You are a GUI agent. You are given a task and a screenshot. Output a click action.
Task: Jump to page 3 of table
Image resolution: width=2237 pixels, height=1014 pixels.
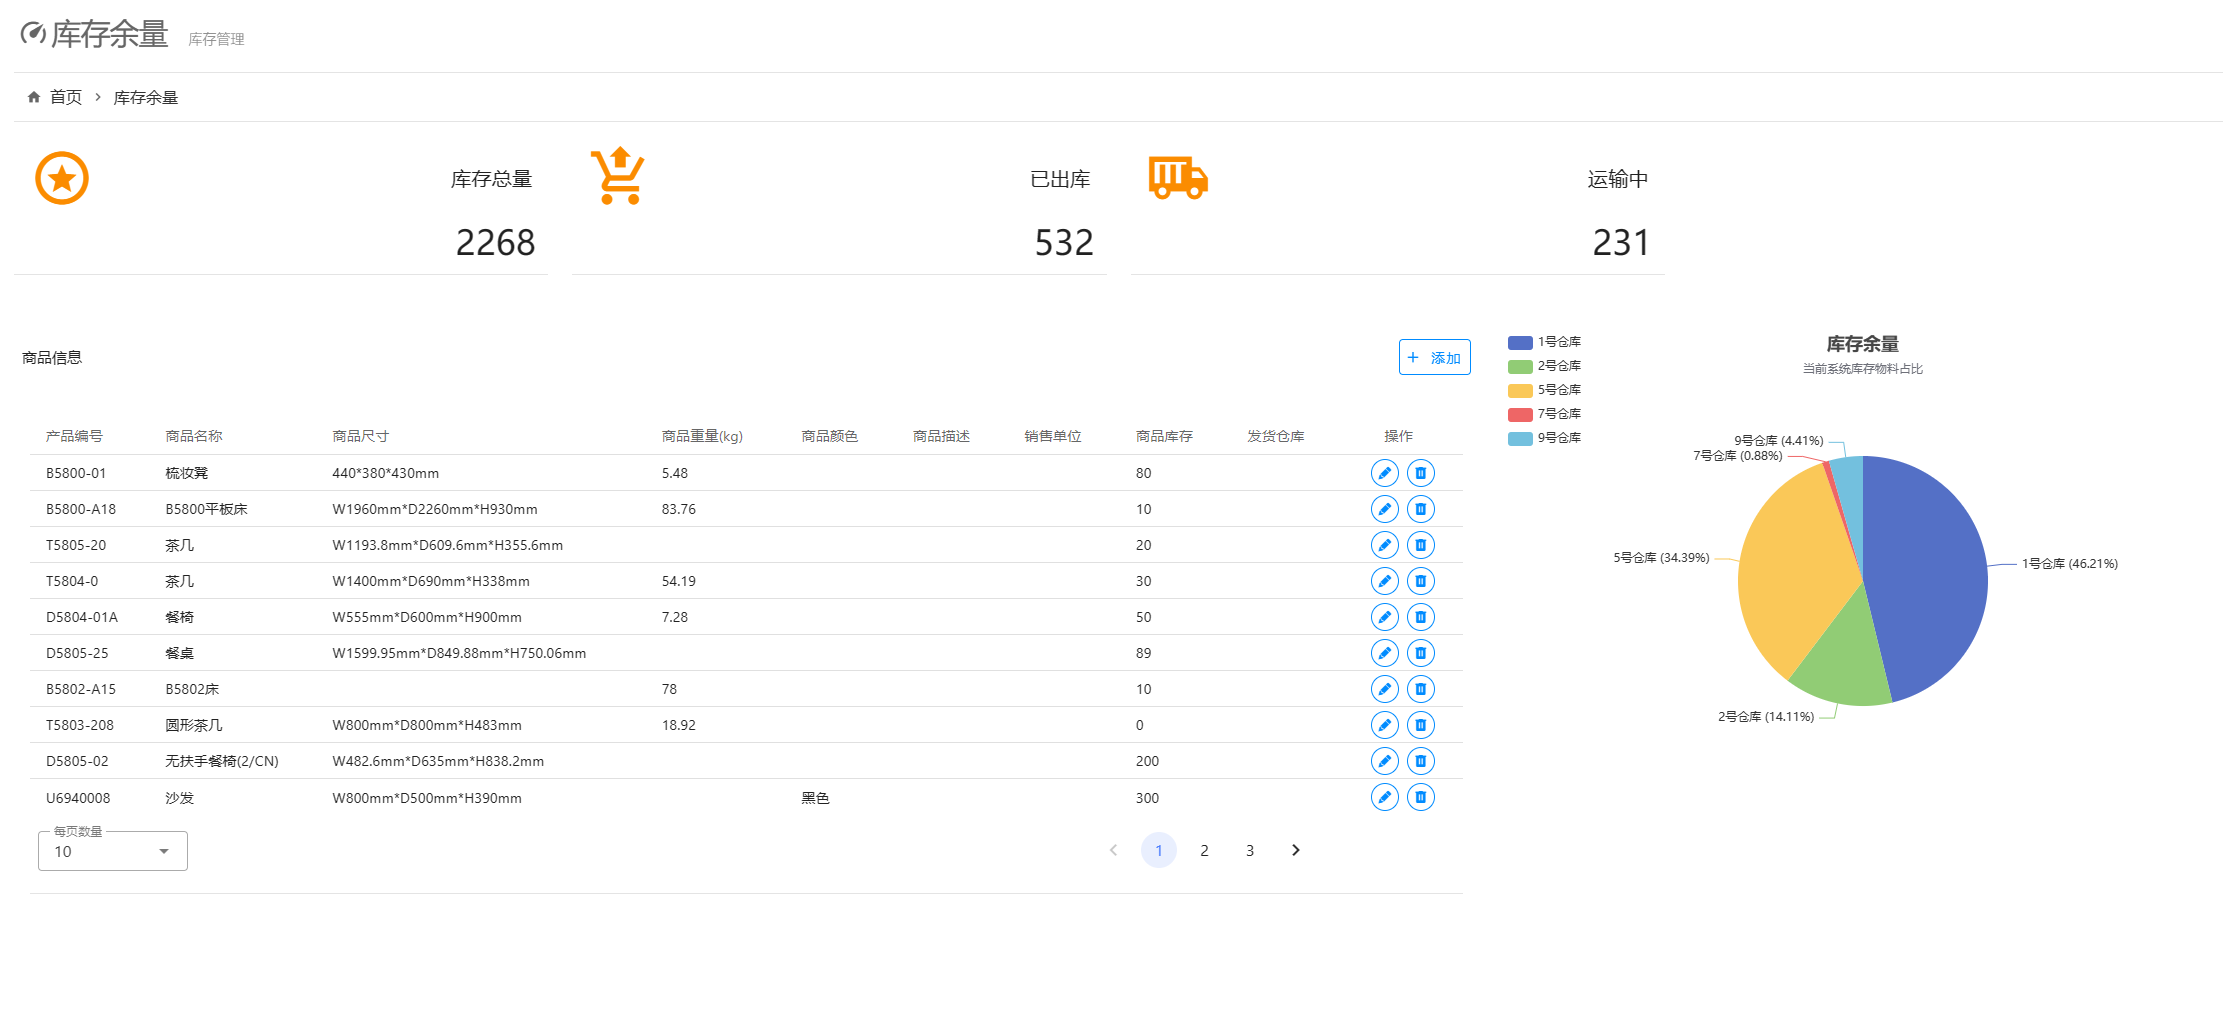point(1249,850)
